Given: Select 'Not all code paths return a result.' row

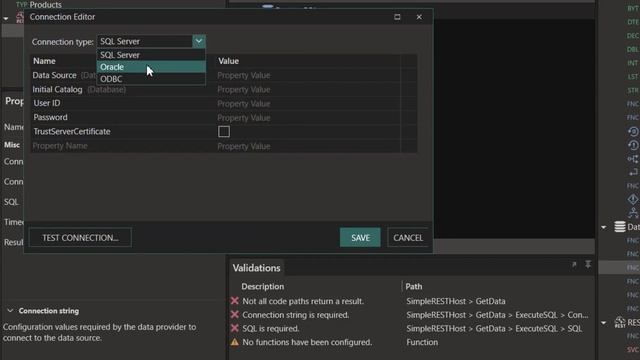Looking at the screenshot, I should coord(411,301).
